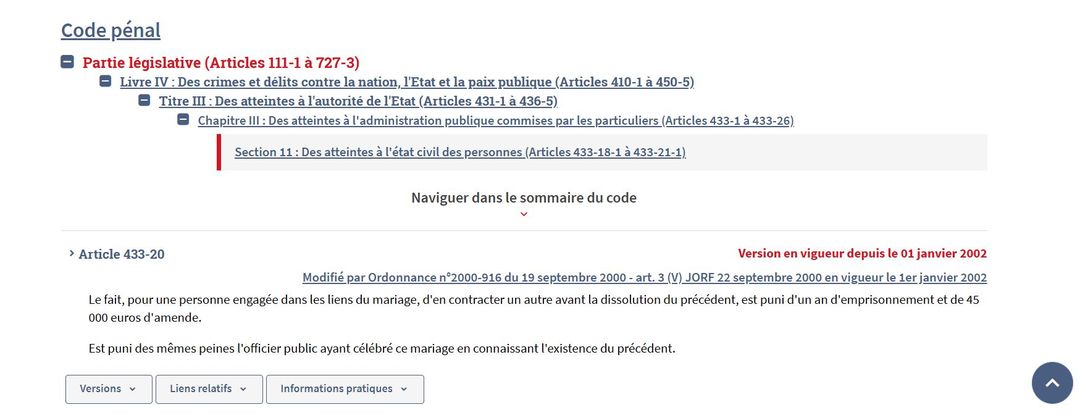Open Partie législative (Articles 111-1 à 727-3)
The image size is (1080, 415).
pyautogui.click(x=220, y=62)
